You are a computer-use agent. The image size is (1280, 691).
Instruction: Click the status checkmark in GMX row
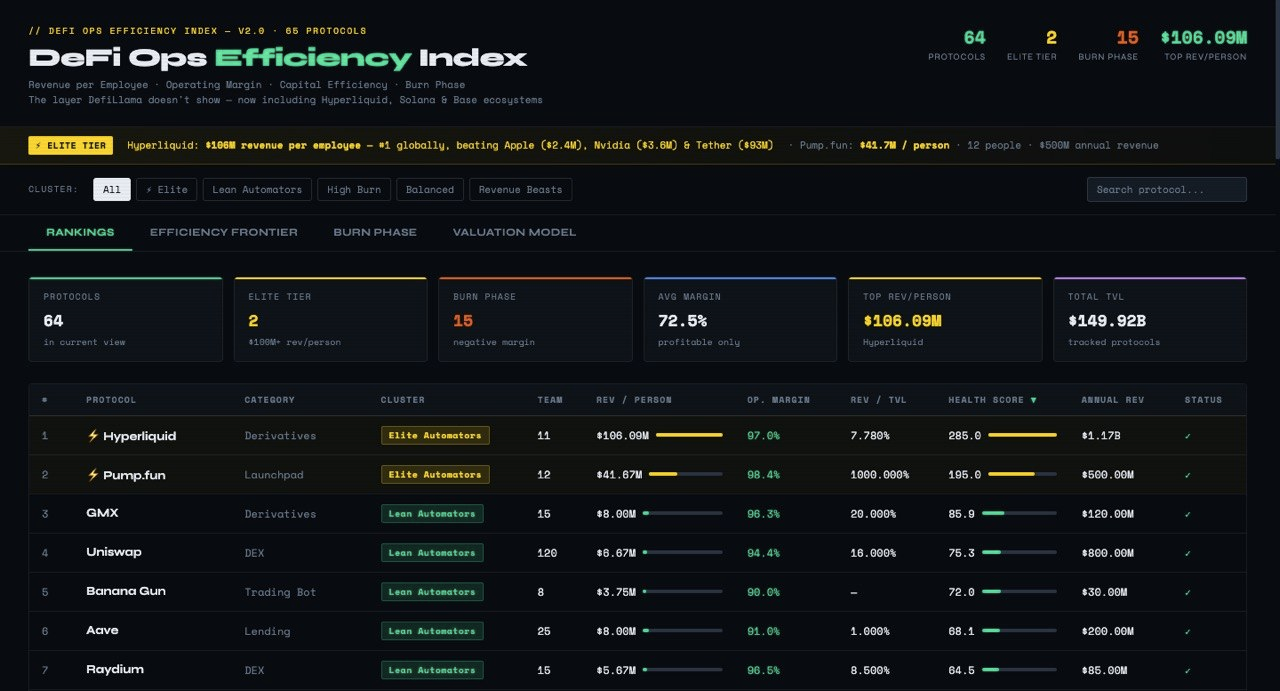[1188, 514]
